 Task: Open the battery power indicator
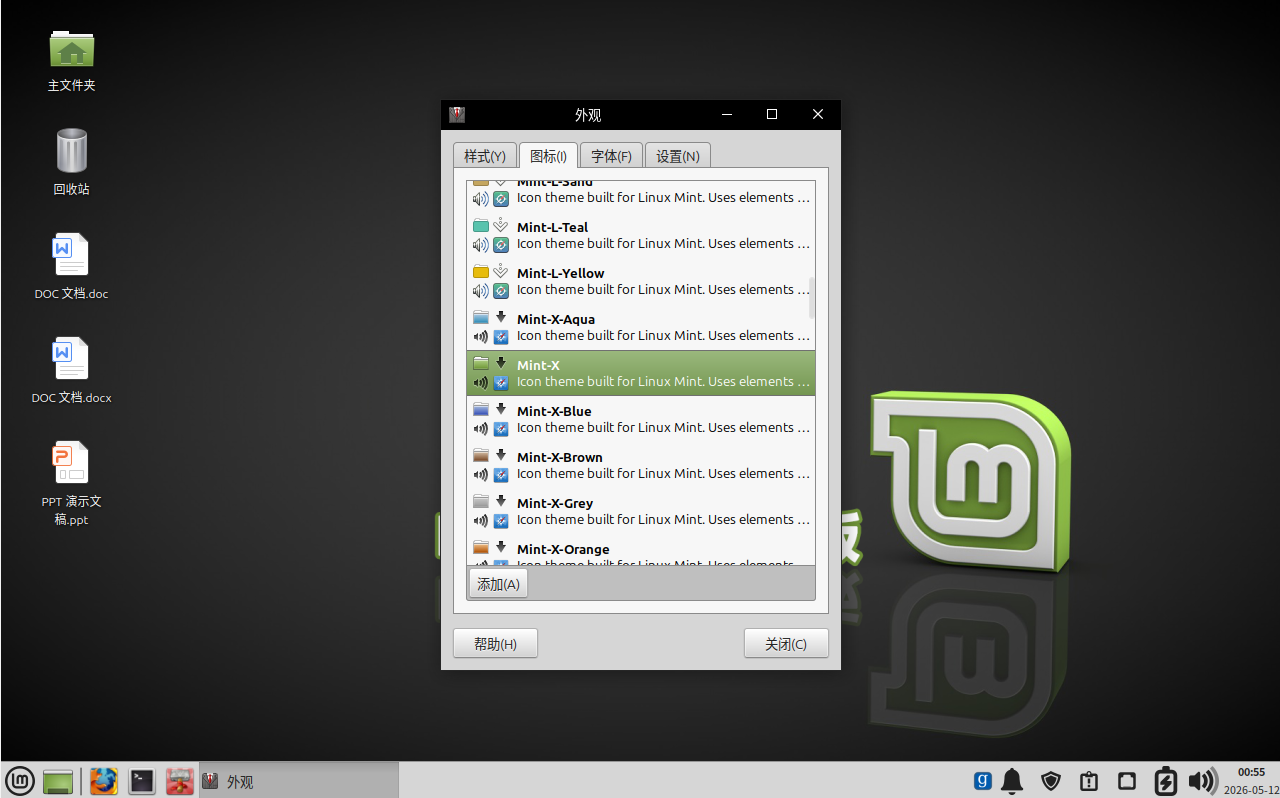pyautogui.click(x=1165, y=781)
